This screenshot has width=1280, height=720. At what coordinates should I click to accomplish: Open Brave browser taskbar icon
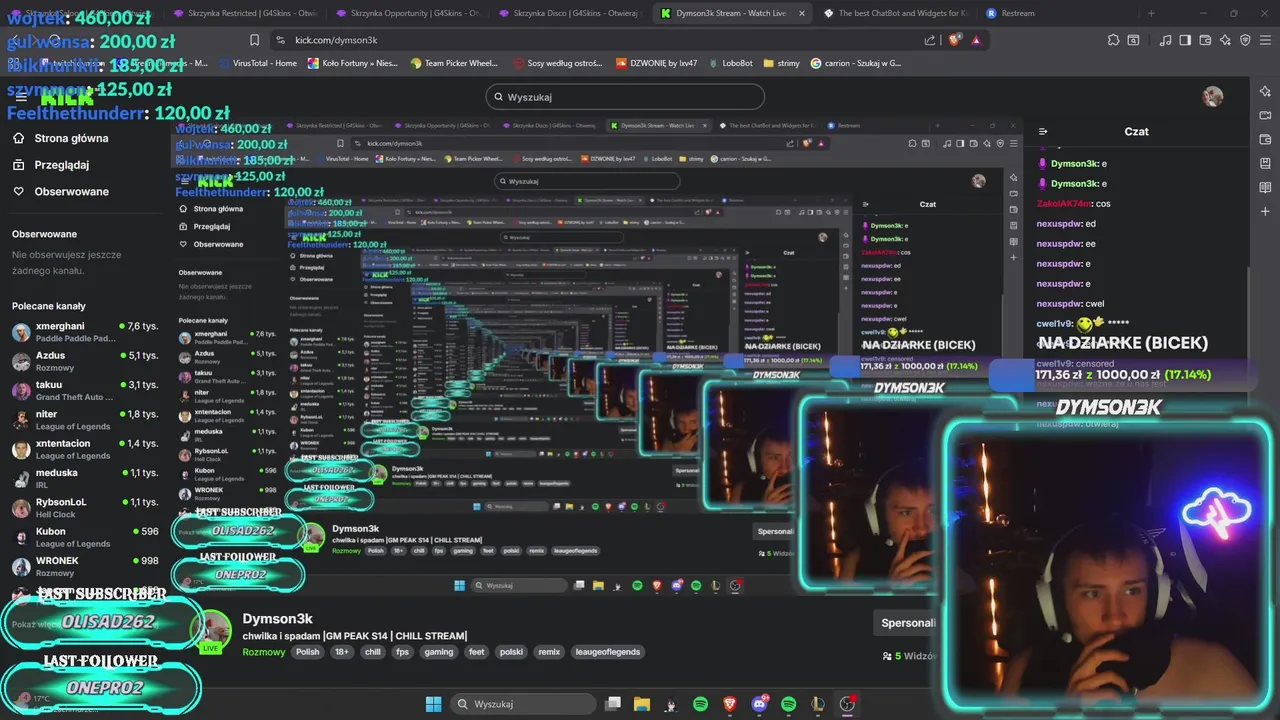click(x=729, y=704)
